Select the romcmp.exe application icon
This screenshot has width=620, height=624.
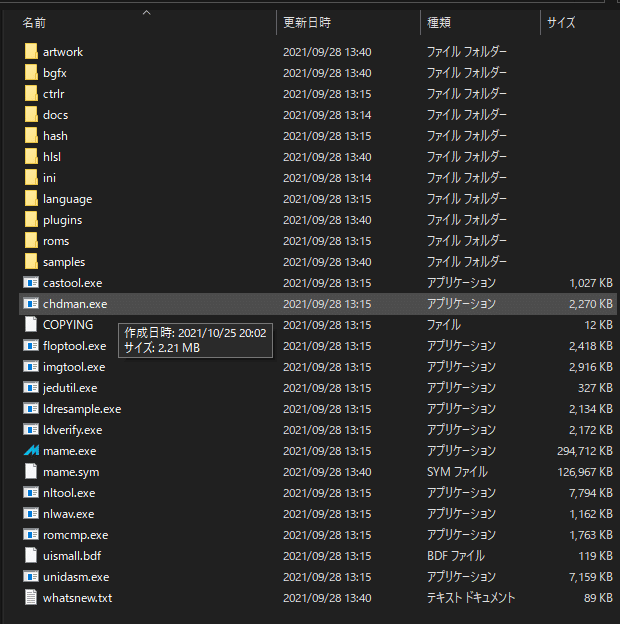click(31, 534)
